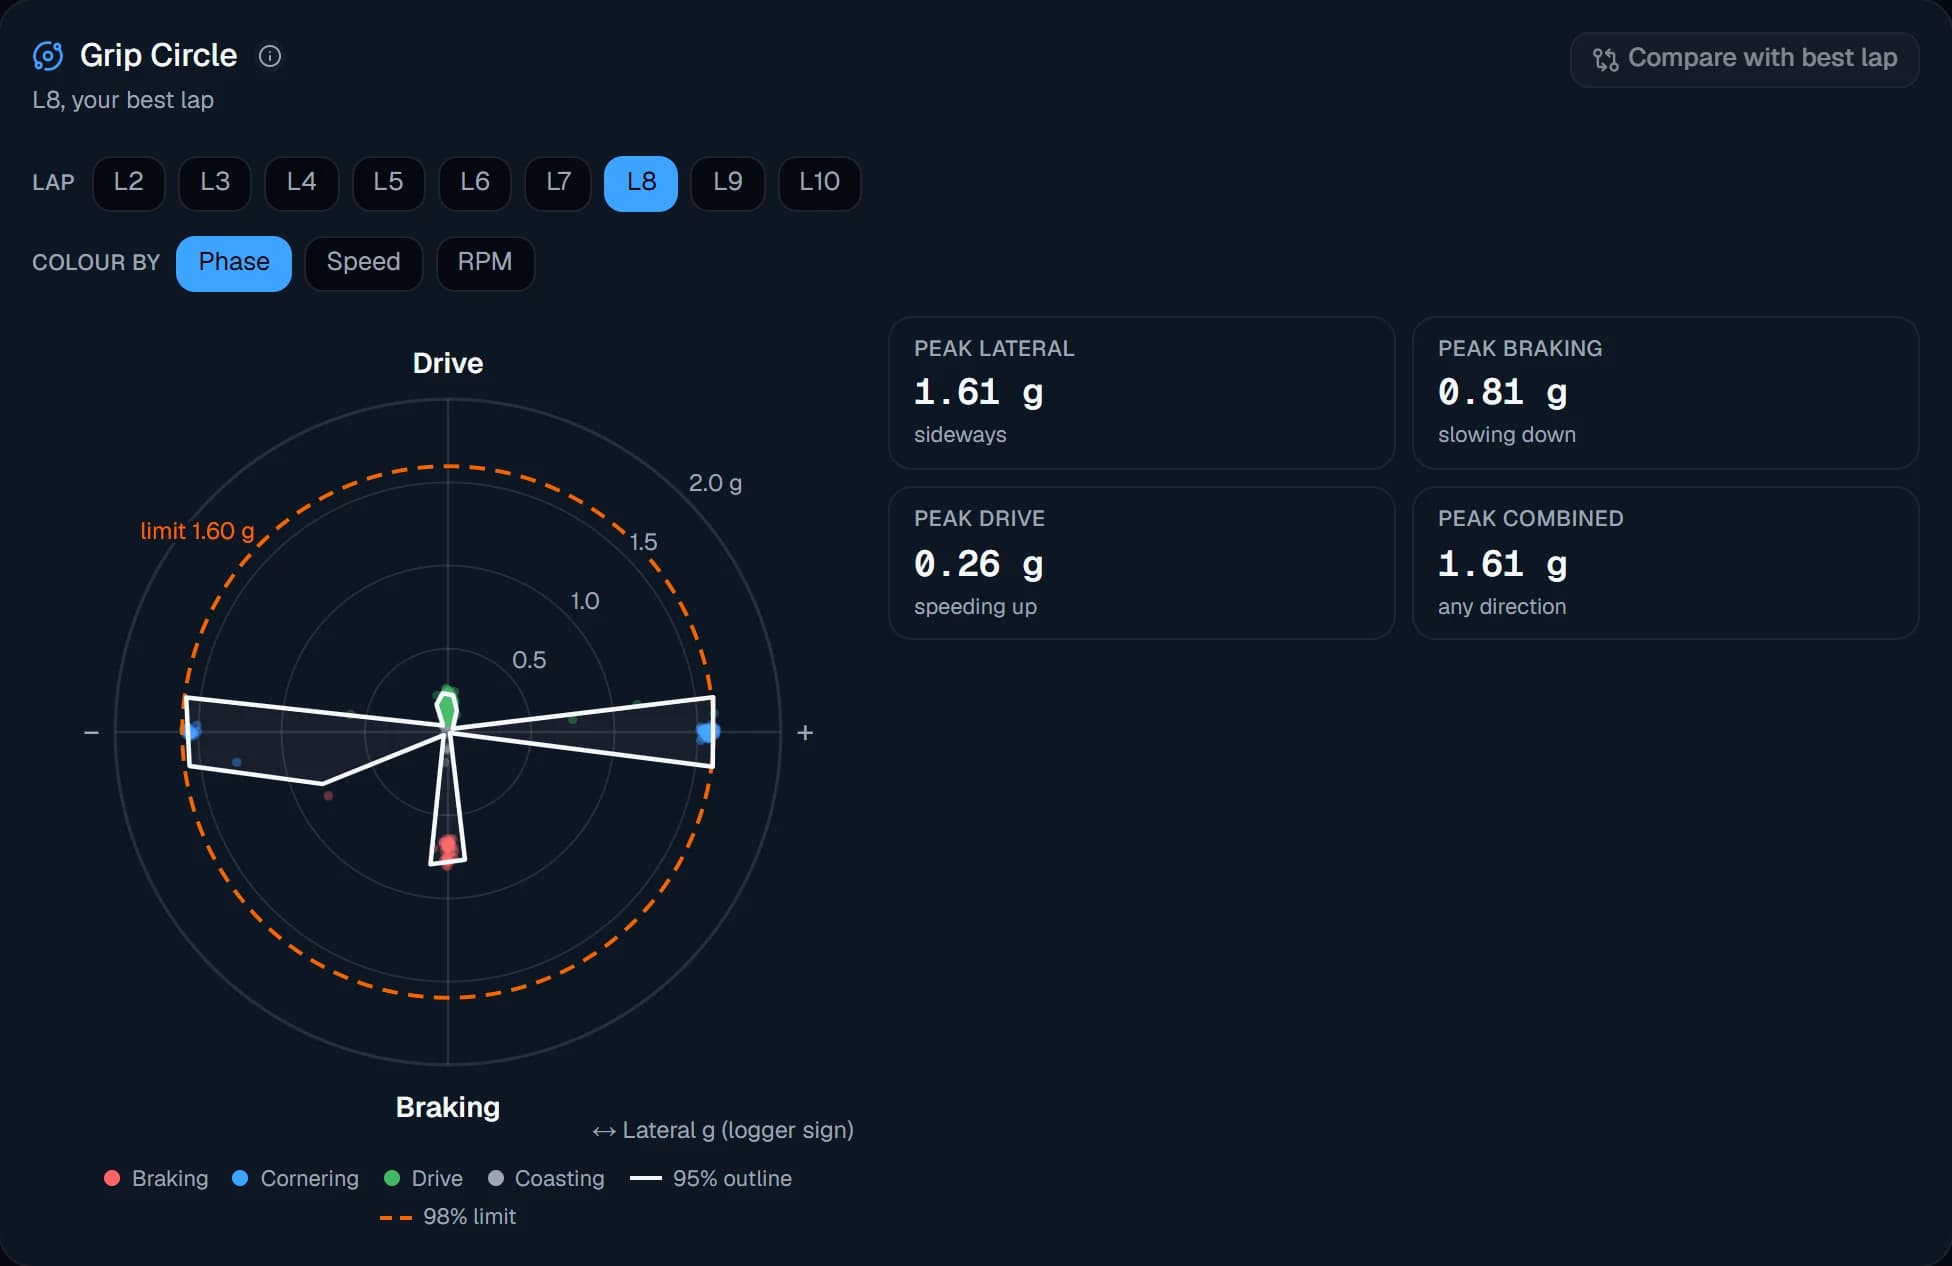Click the 1.5 ring label
The height and width of the screenshot is (1266, 1952).
click(x=643, y=542)
